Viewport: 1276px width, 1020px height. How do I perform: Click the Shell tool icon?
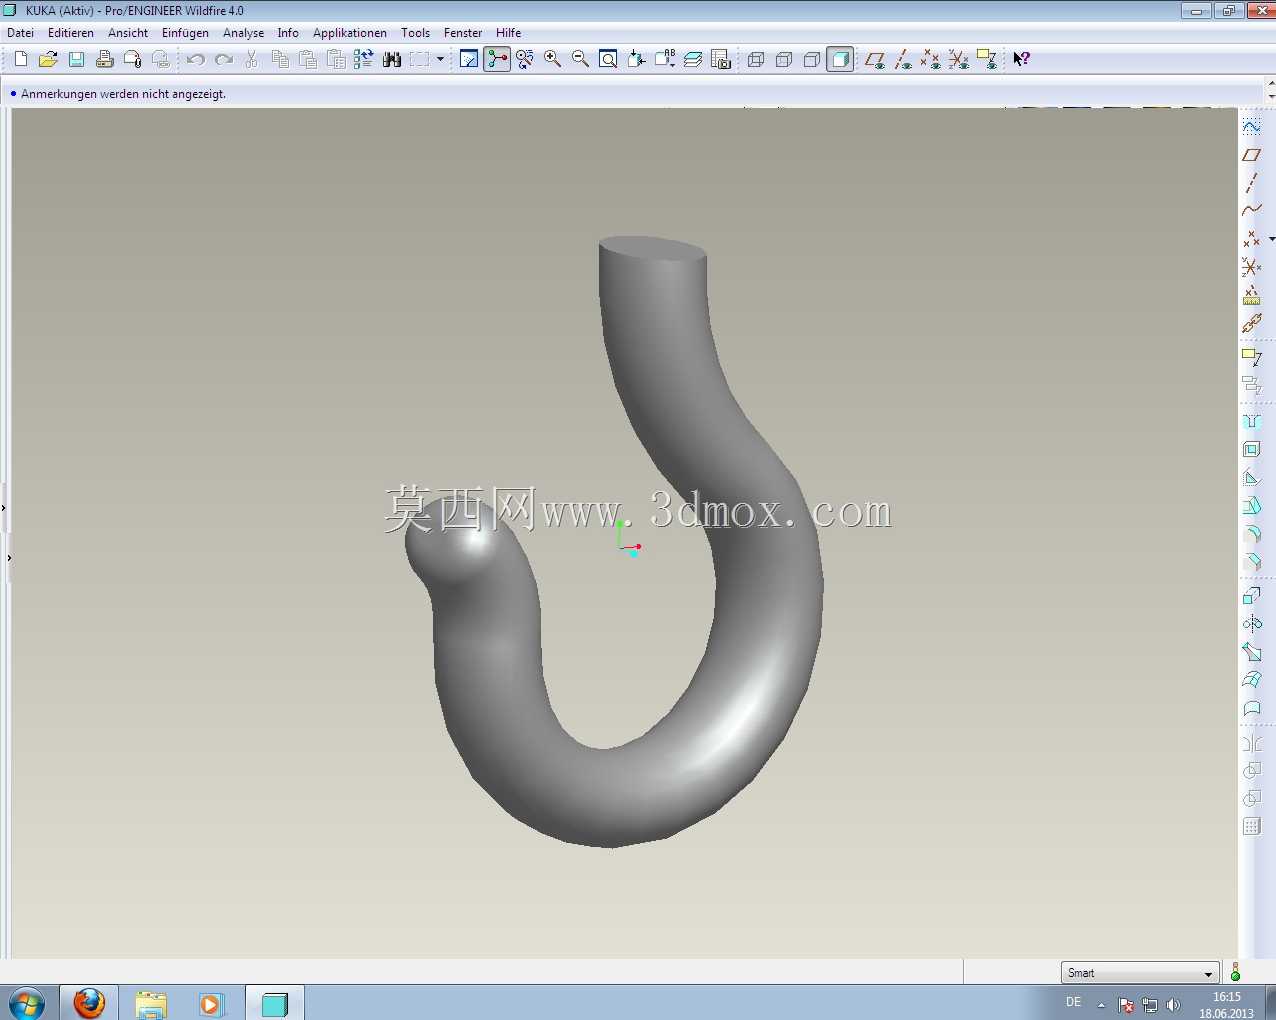[x=1251, y=449]
